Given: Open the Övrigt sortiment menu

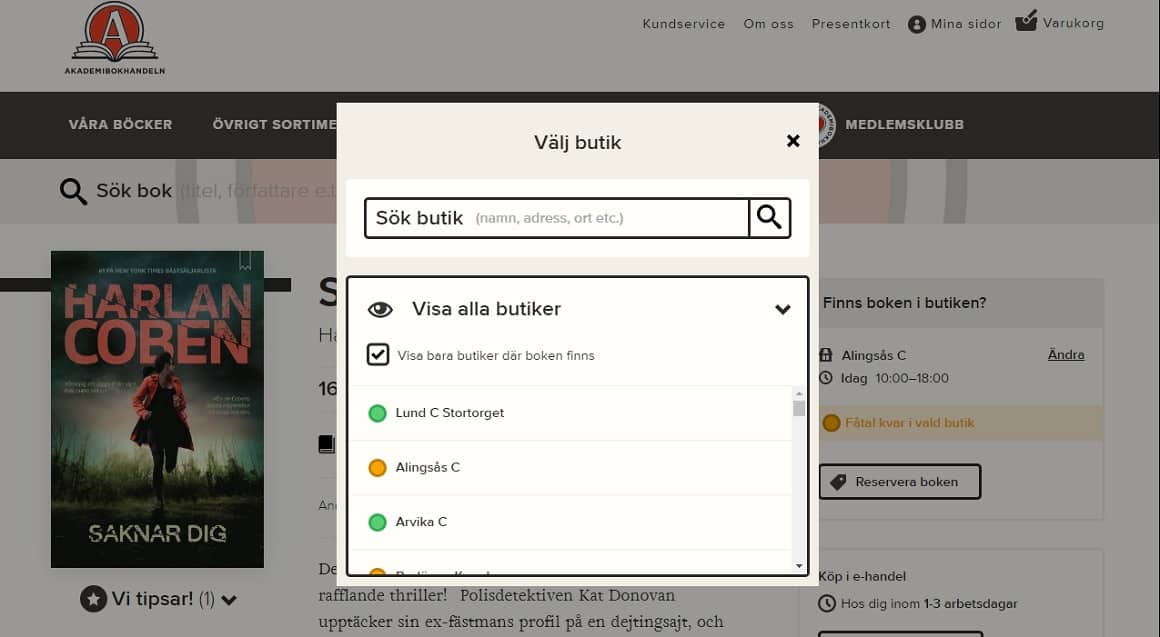Looking at the screenshot, I should pyautogui.click(x=274, y=124).
